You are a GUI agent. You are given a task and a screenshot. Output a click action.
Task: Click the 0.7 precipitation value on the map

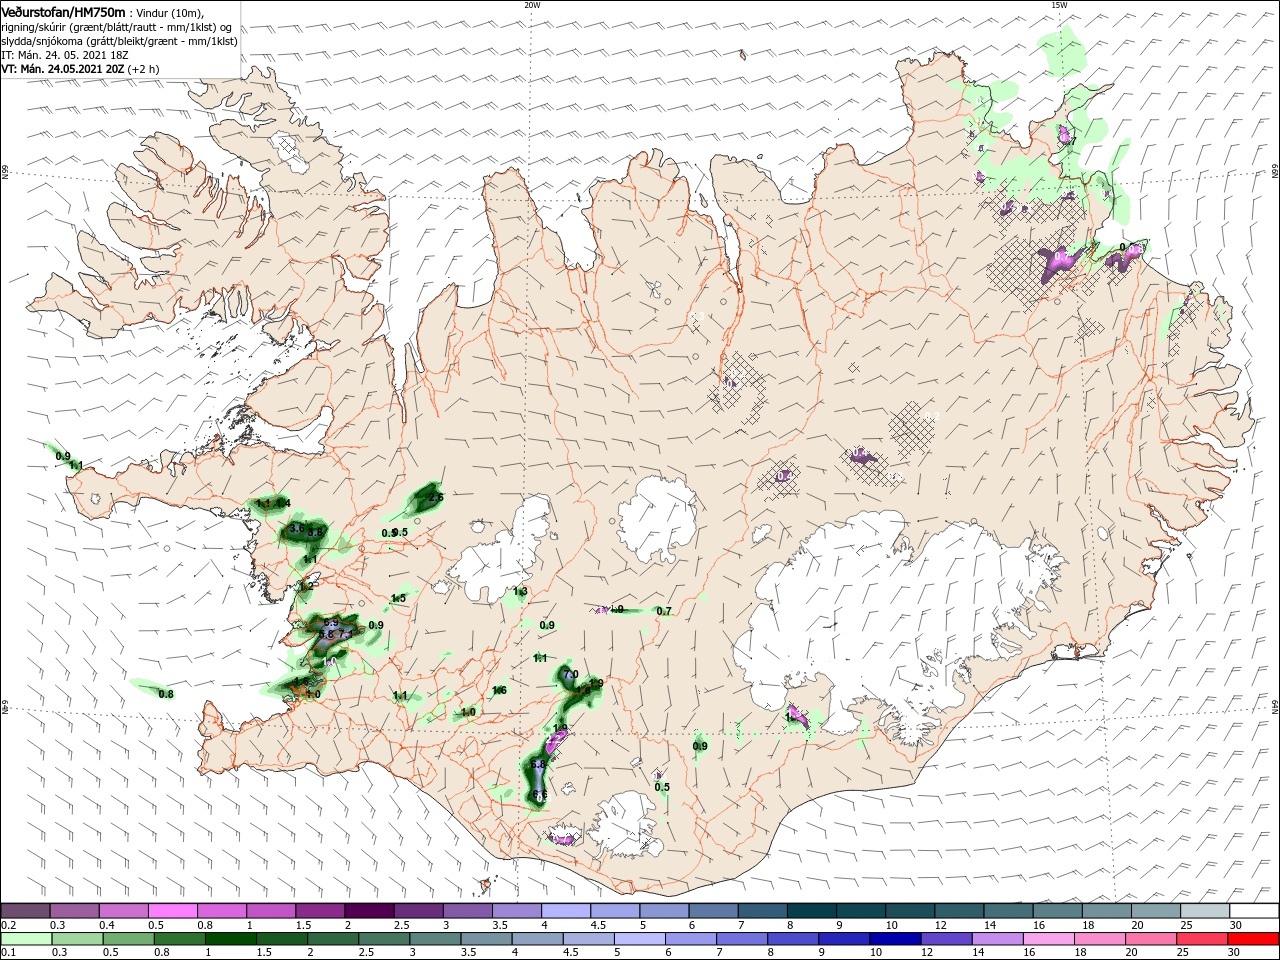point(663,611)
